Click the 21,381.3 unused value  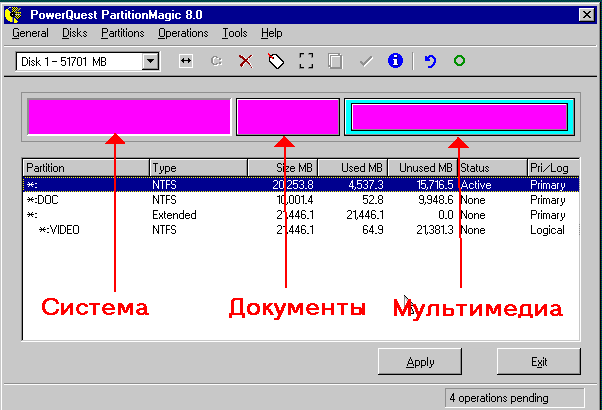pyautogui.click(x=435, y=230)
